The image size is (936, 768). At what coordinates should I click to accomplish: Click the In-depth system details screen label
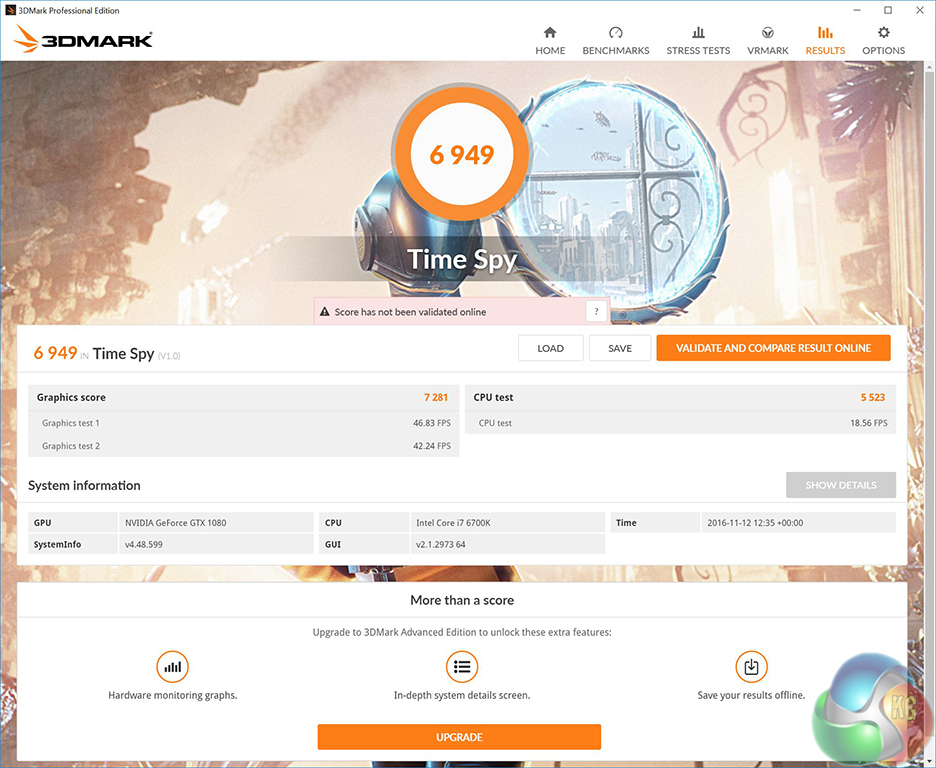pyautogui.click(x=462, y=695)
